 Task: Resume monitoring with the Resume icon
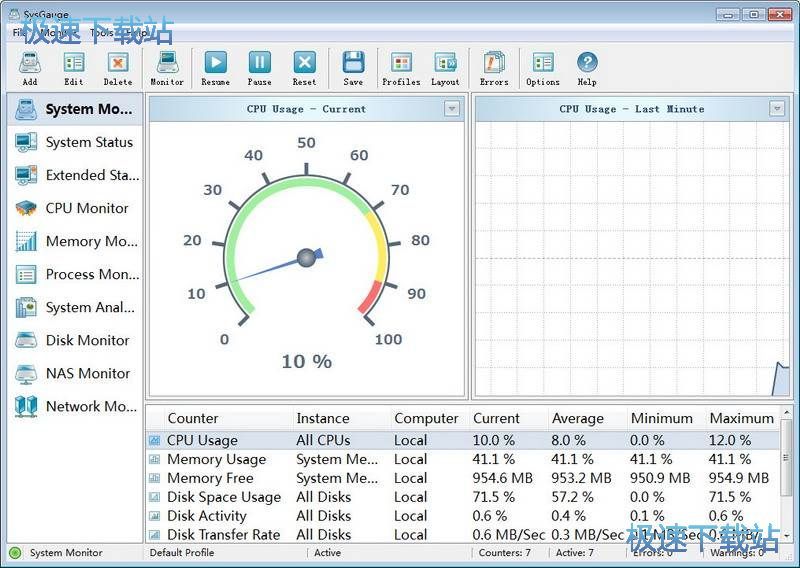215,64
